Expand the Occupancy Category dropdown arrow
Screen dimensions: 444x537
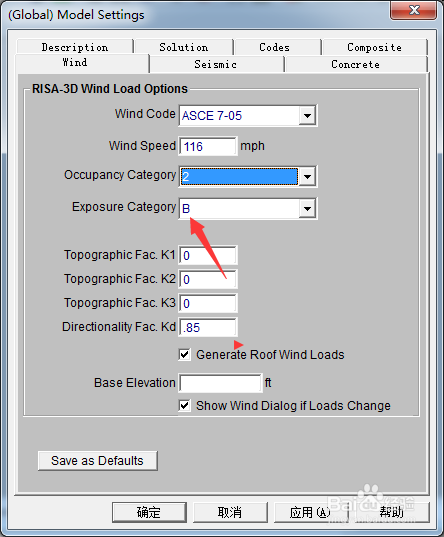pyautogui.click(x=307, y=177)
